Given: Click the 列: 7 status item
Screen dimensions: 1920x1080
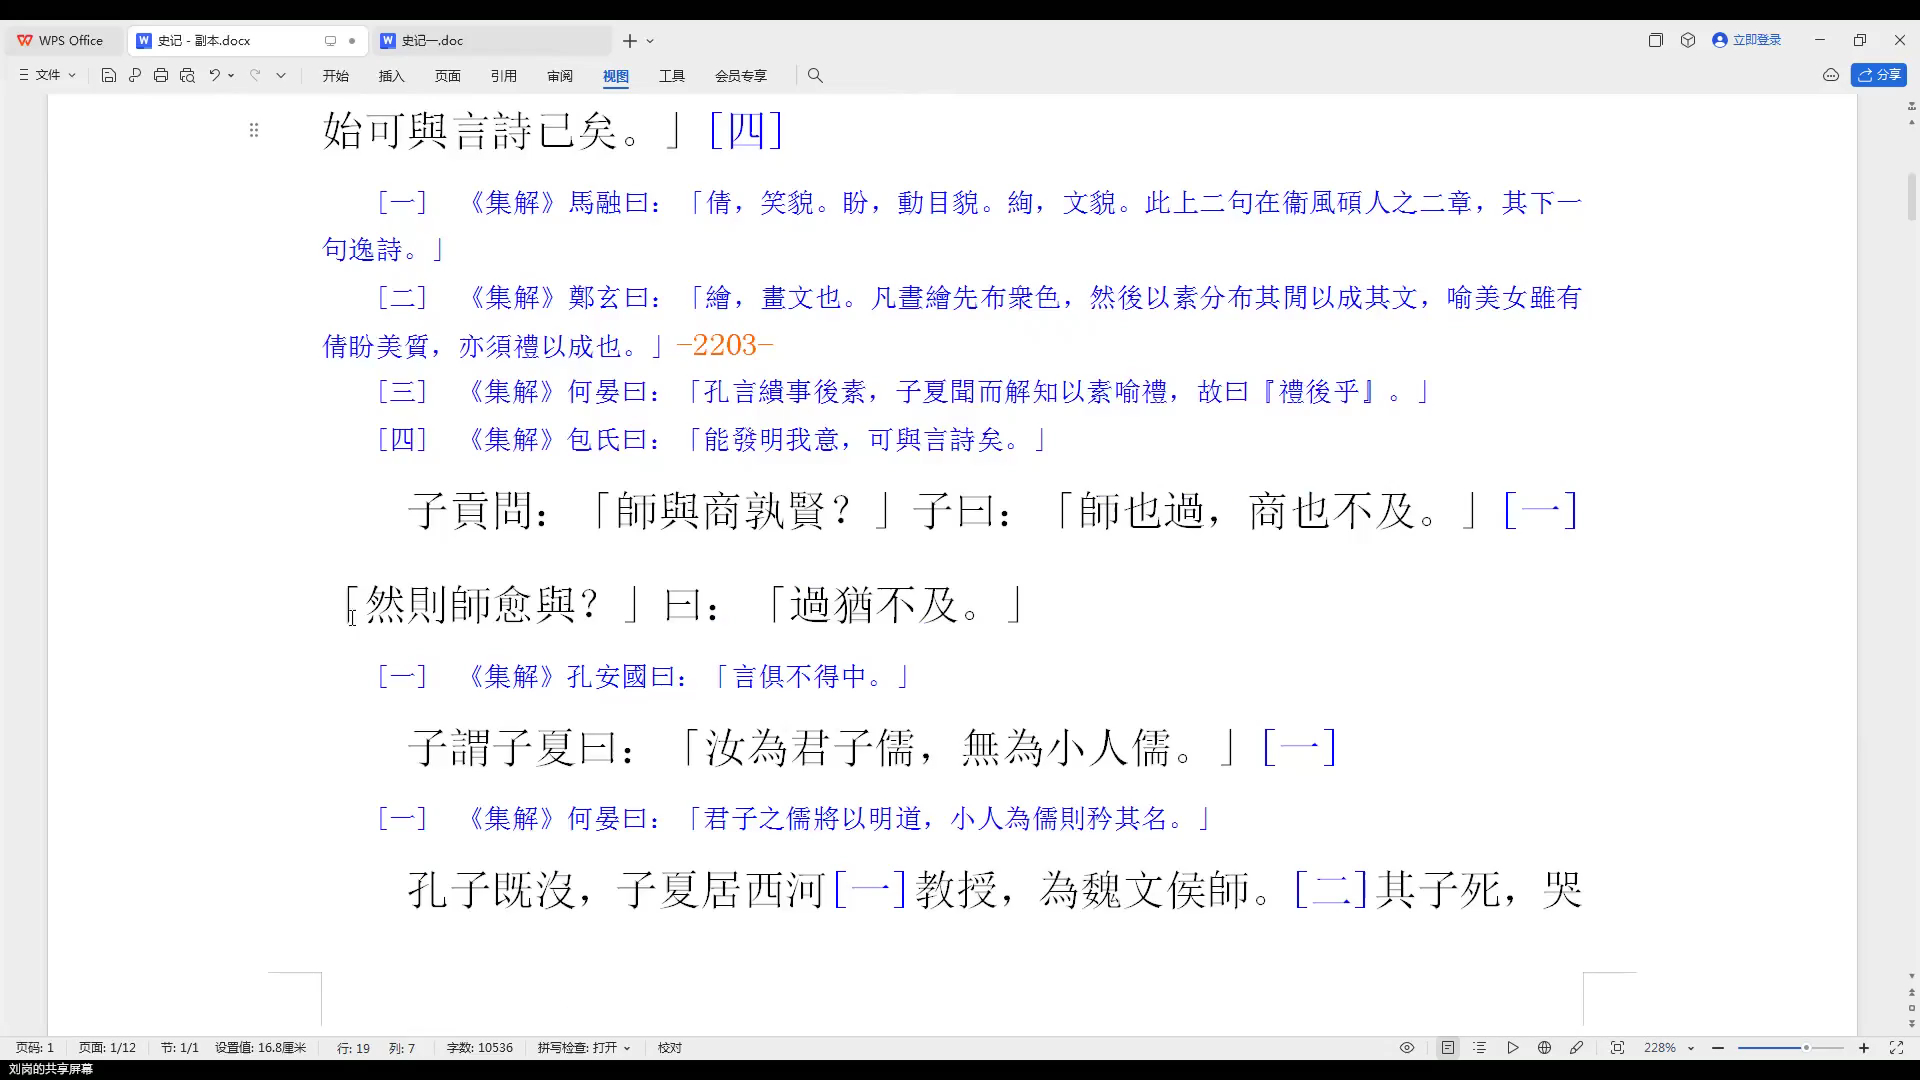Looking at the screenshot, I should click(x=402, y=1048).
